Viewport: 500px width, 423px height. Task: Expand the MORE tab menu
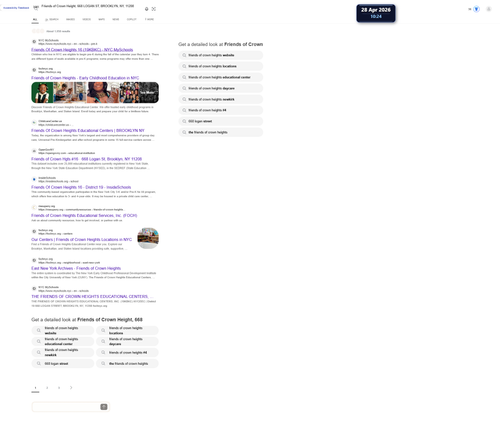149,19
